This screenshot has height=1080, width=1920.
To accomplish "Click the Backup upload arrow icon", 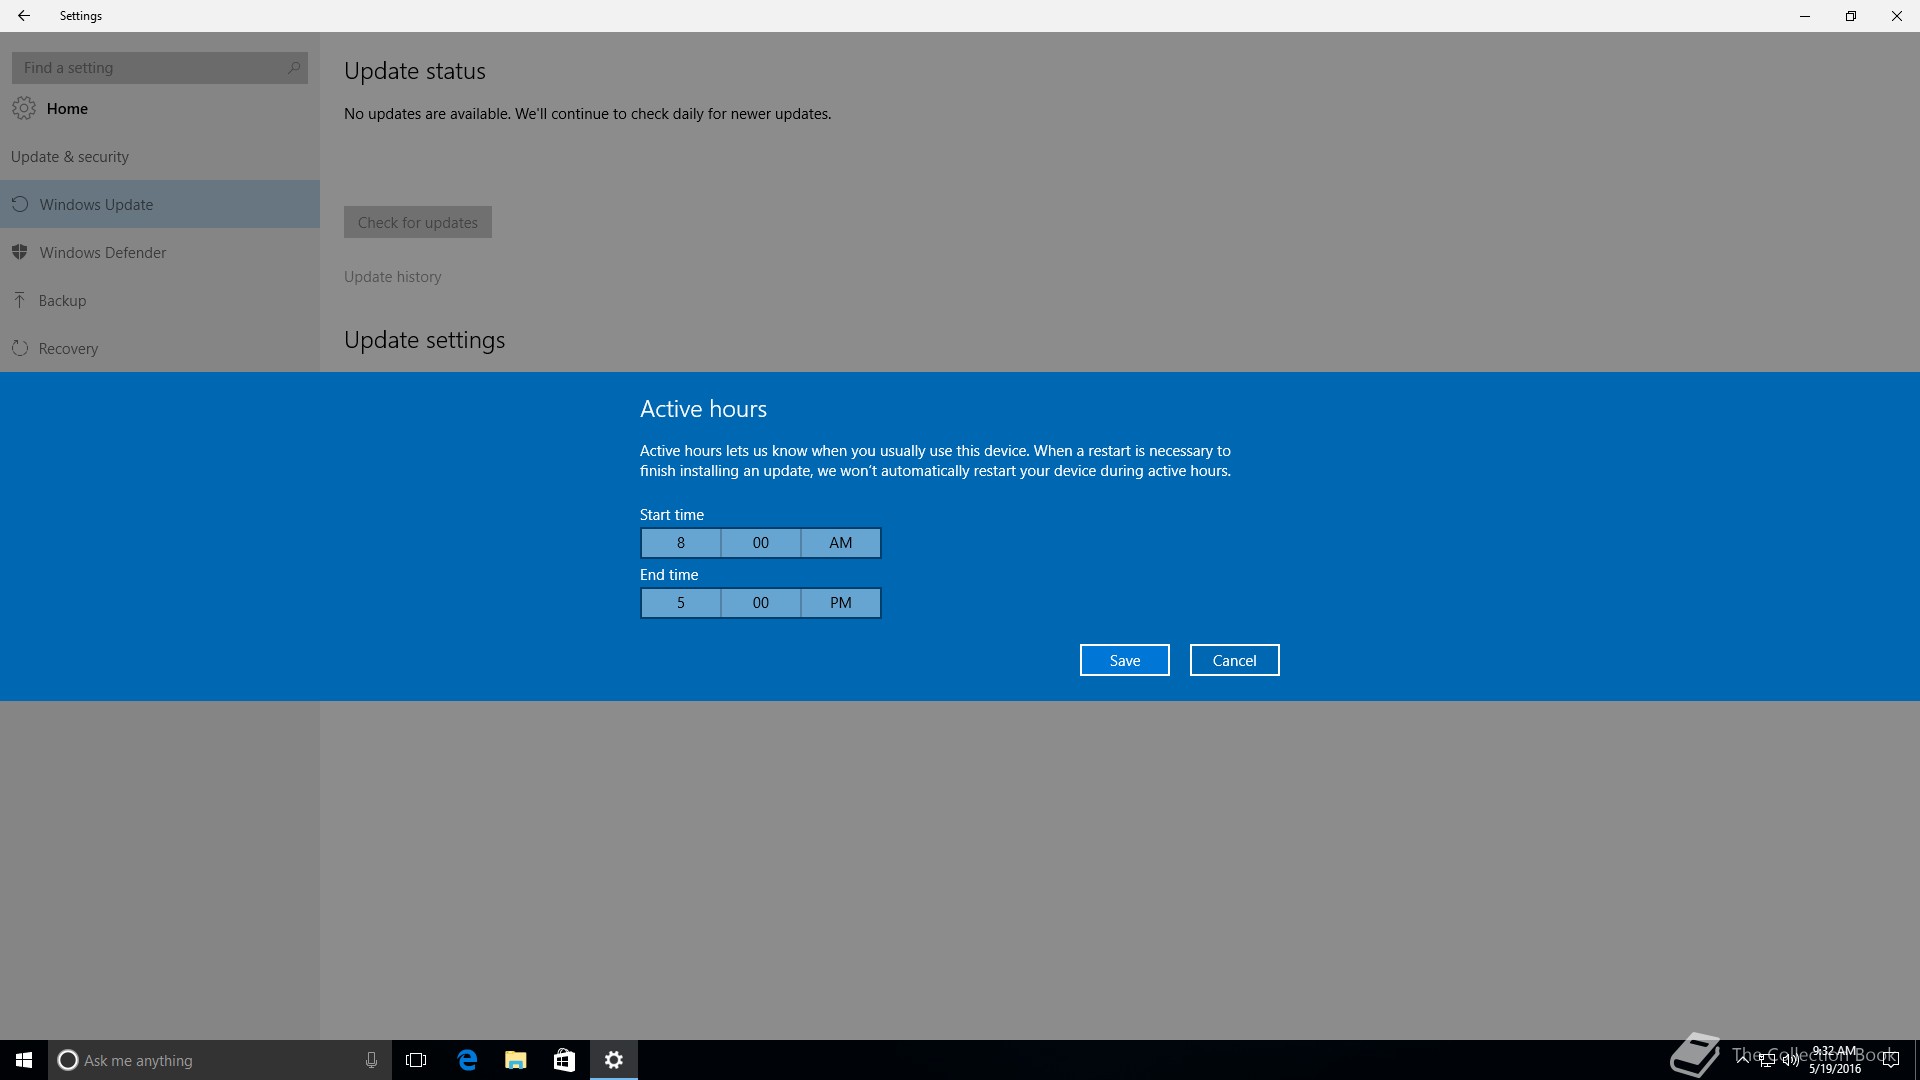I will point(19,300).
